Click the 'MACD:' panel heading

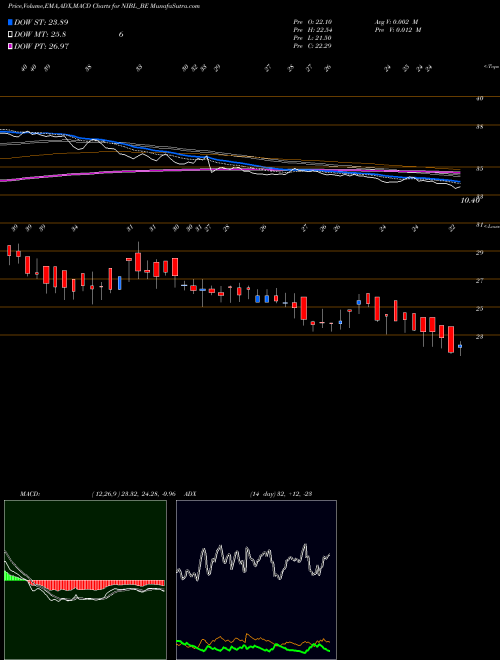(x=29, y=493)
